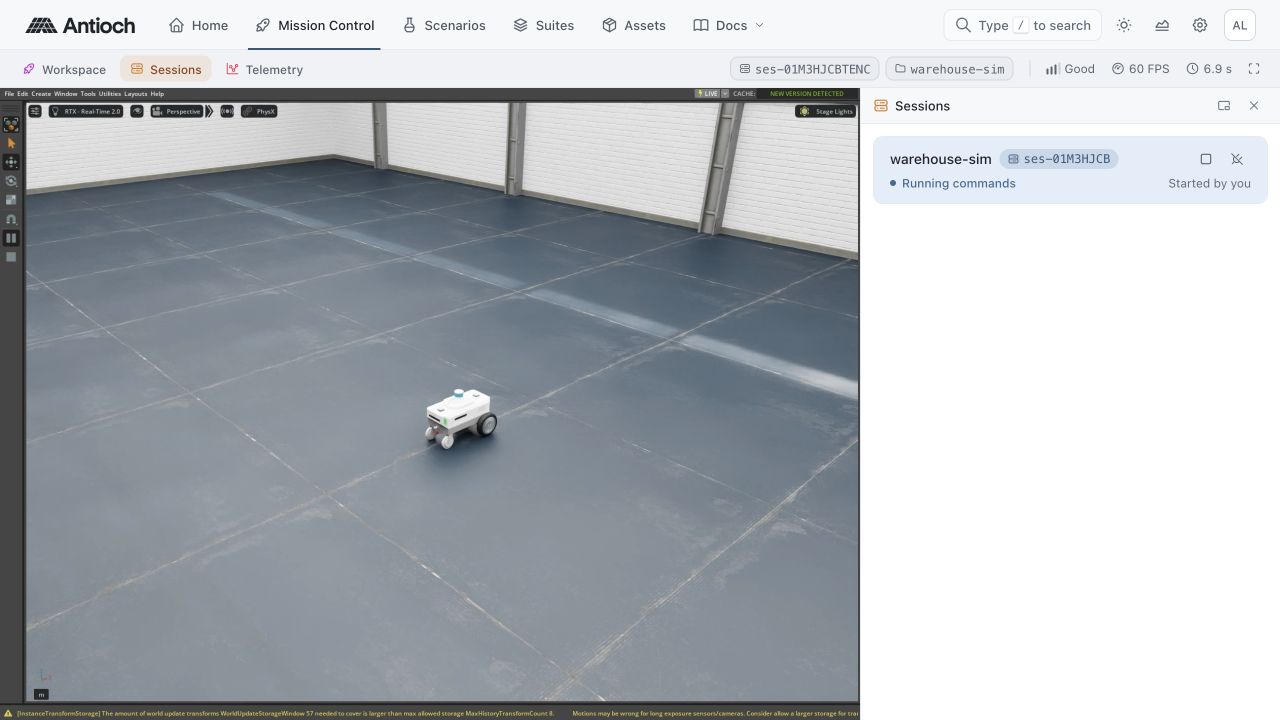Open the Perspective camera dropdown
Image resolution: width=1280 pixels, height=720 pixels.
click(177, 111)
